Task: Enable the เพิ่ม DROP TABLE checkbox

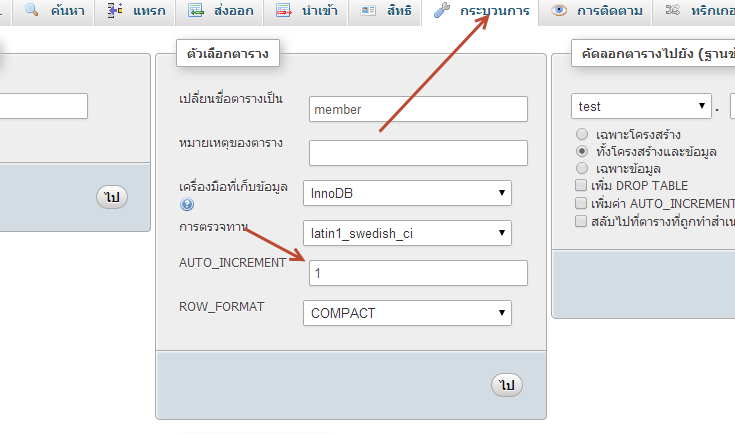Action: tap(581, 185)
